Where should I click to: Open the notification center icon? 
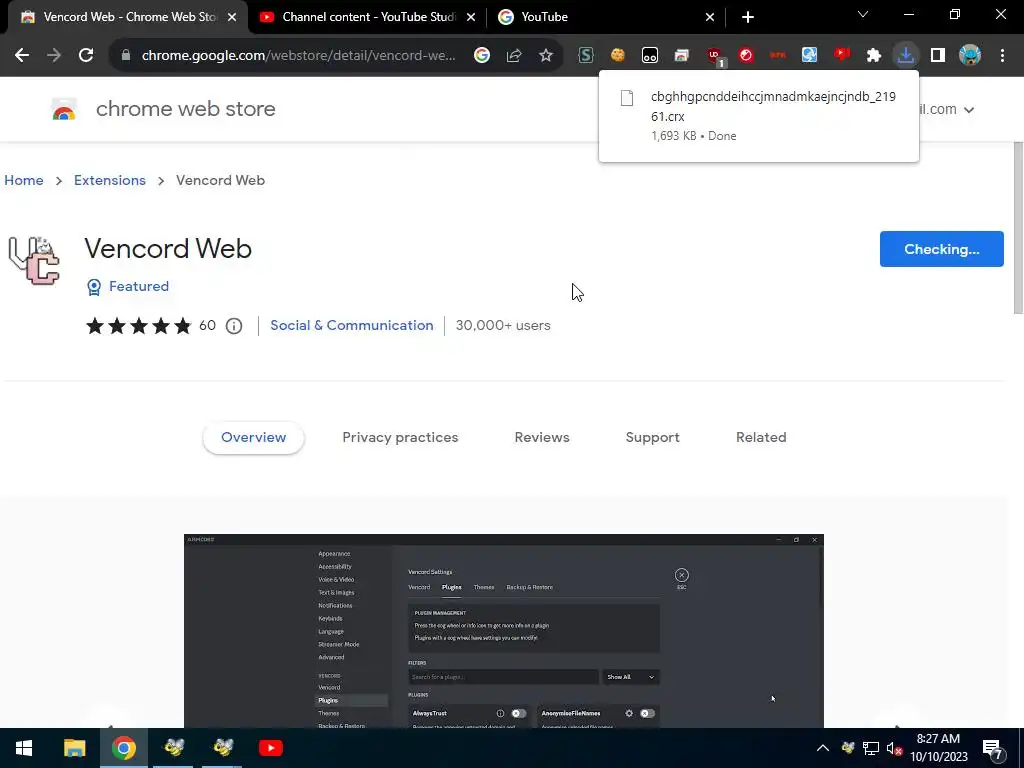click(x=992, y=748)
